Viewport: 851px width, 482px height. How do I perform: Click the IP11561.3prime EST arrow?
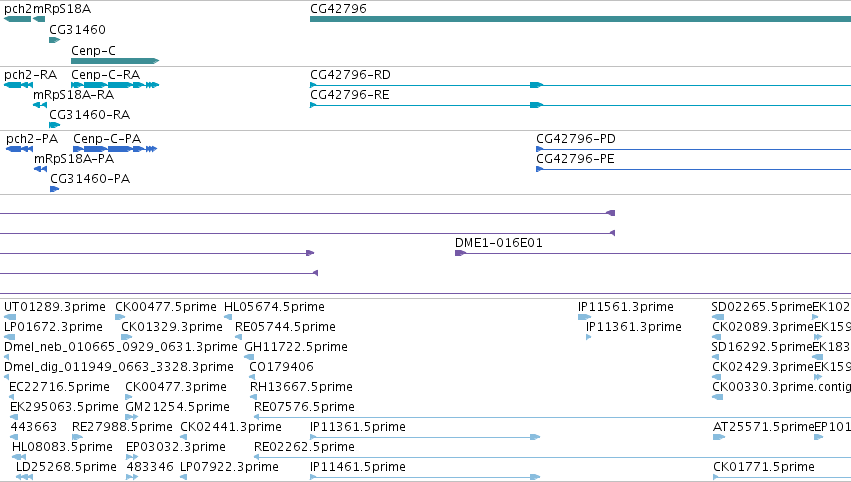tap(584, 317)
